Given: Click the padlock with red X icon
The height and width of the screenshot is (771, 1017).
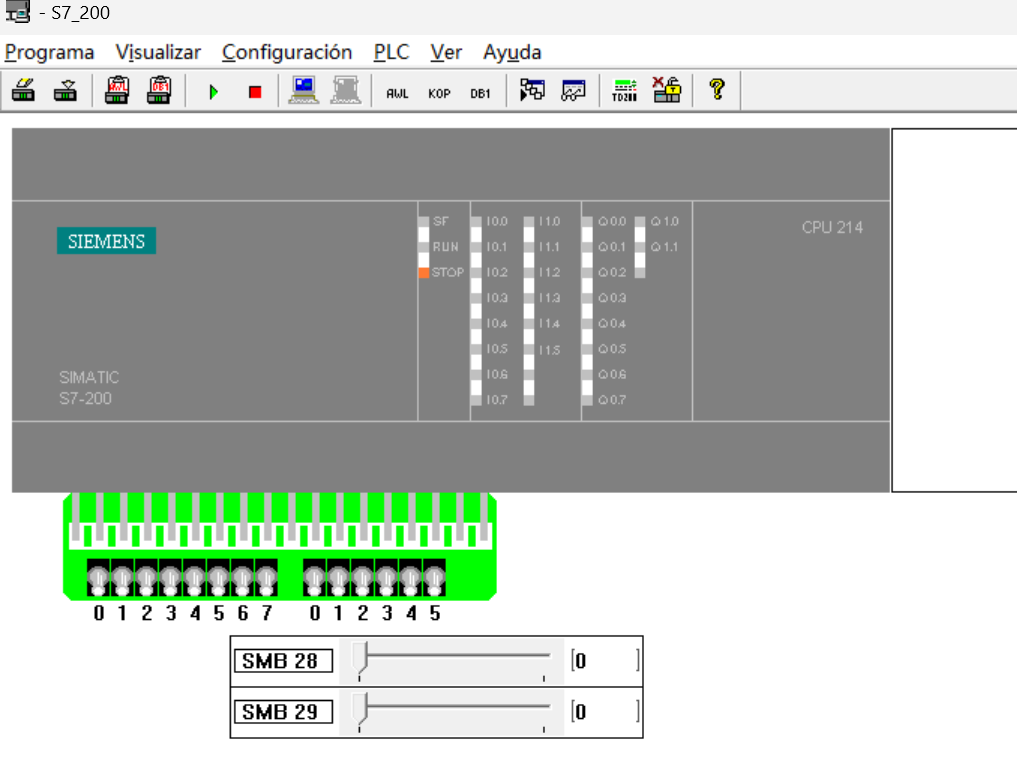Looking at the screenshot, I should 666,90.
